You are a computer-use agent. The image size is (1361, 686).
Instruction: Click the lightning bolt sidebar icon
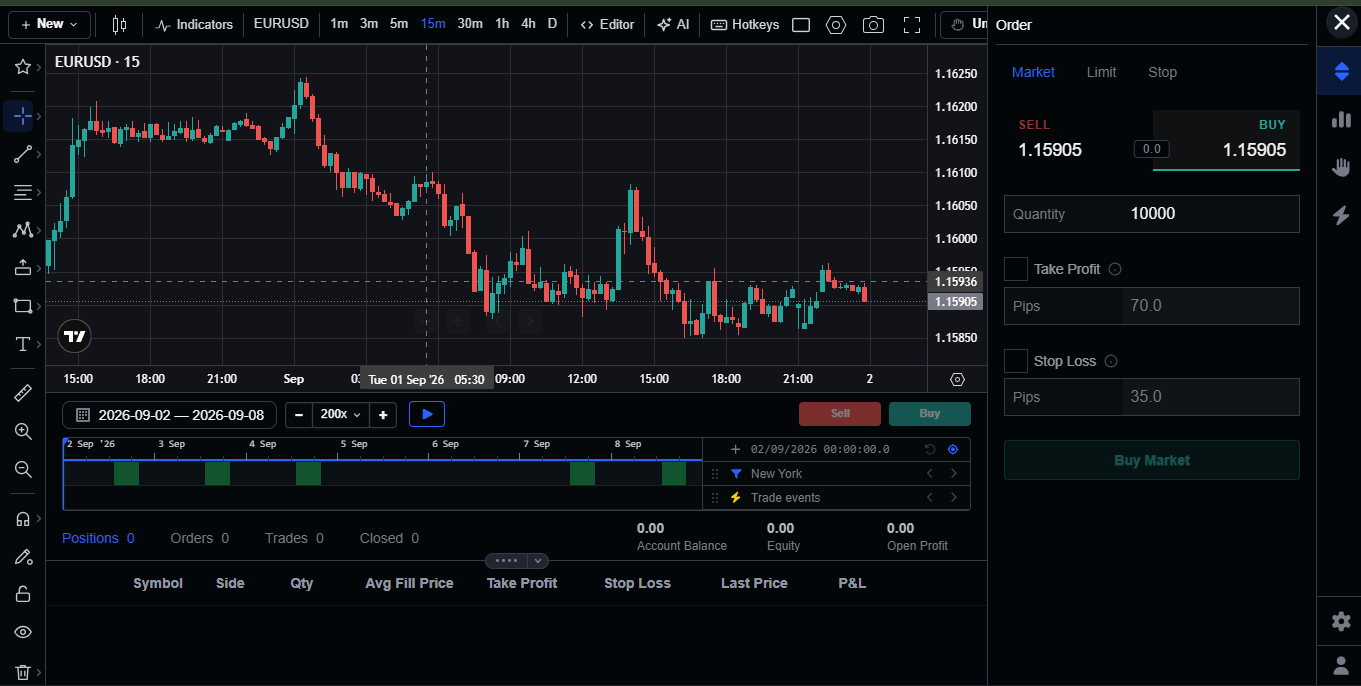(1341, 215)
